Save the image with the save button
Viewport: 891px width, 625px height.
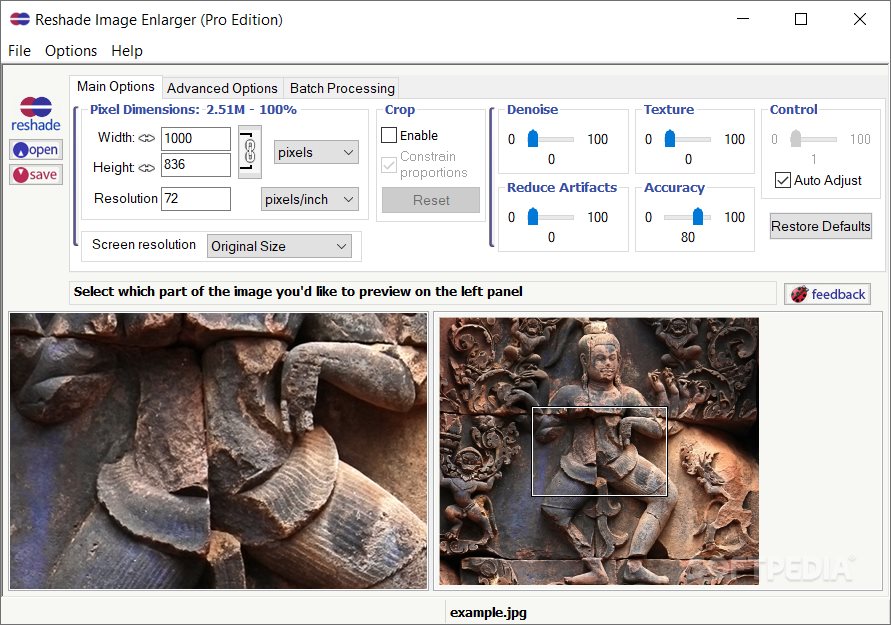click(36, 174)
